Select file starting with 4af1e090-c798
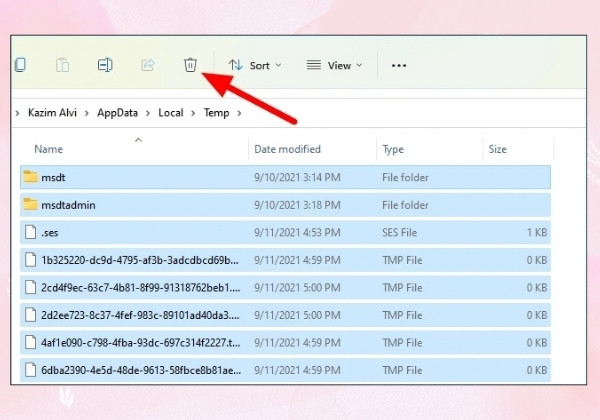The height and width of the screenshot is (420, 600). (285, 342)
